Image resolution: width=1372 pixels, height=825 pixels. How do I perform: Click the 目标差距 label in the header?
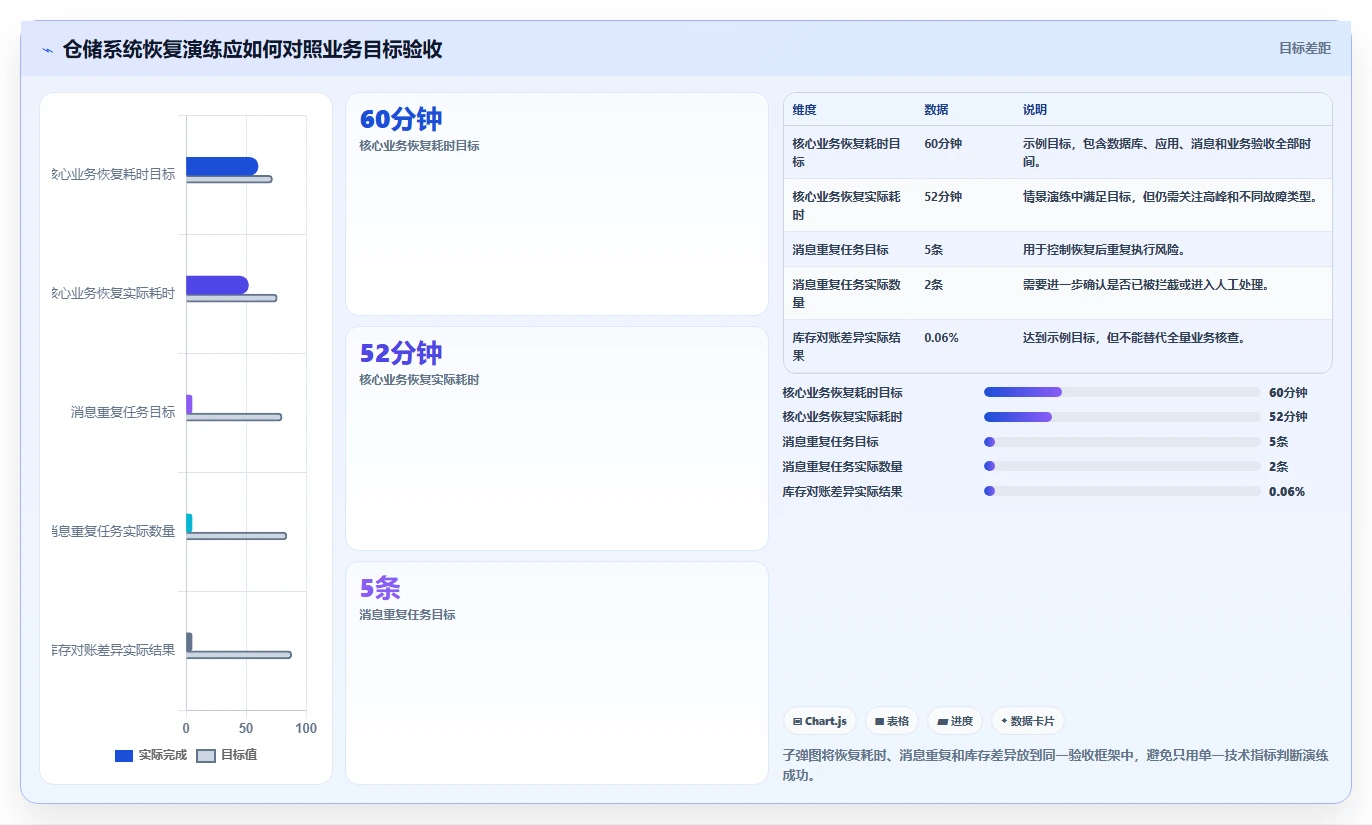[1305, 48]
